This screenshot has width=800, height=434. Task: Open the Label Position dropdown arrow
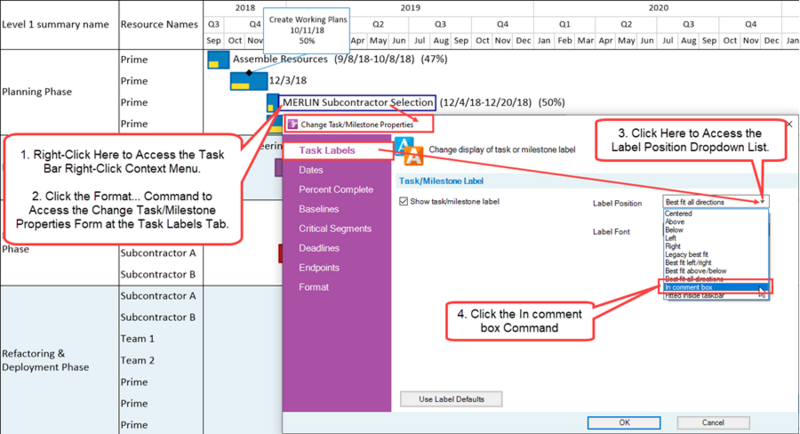(x=762, y=202)
